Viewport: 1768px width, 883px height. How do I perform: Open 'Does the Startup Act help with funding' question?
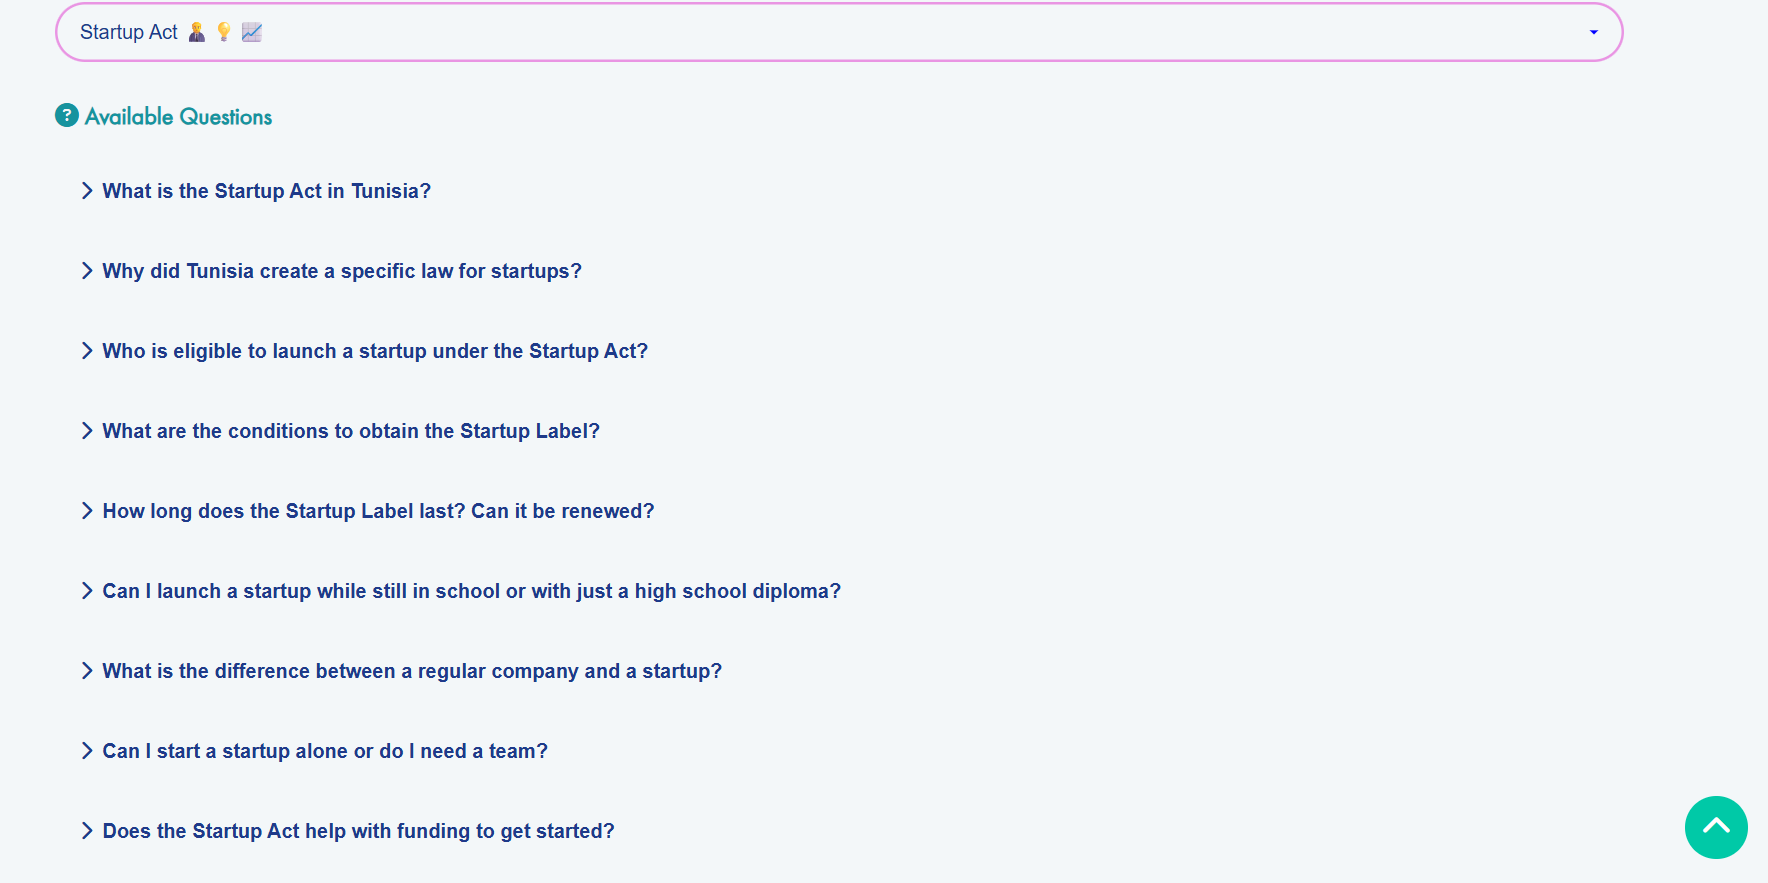[358, 831]
